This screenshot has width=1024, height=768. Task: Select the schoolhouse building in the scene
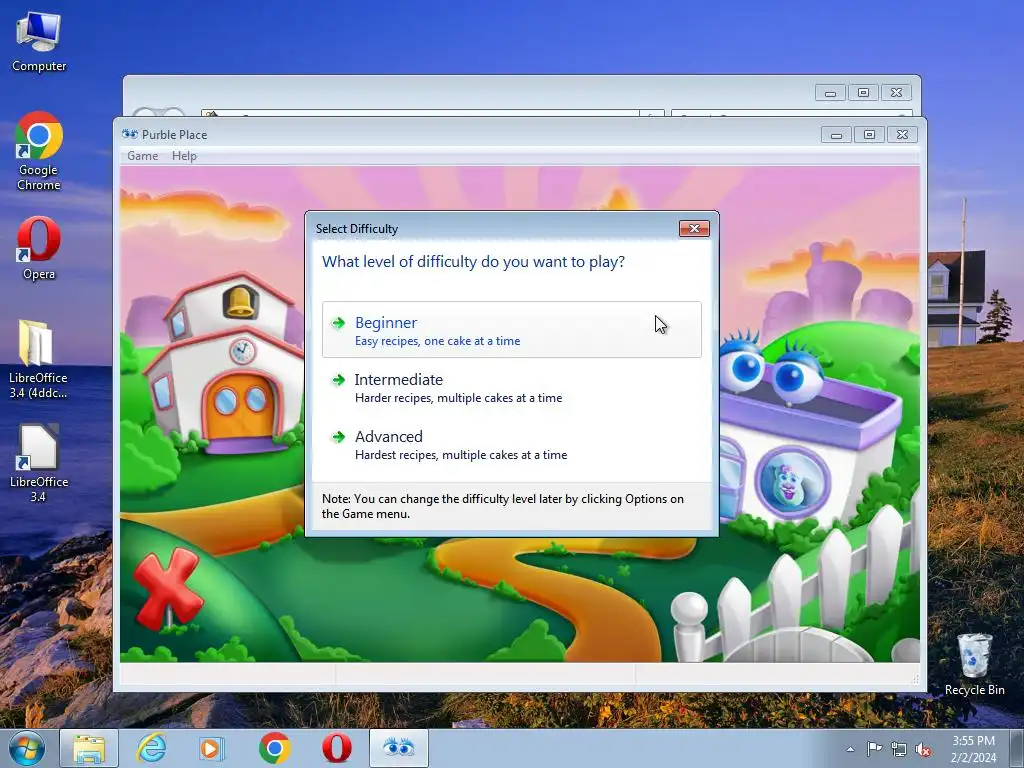click(x=224, y=362)
